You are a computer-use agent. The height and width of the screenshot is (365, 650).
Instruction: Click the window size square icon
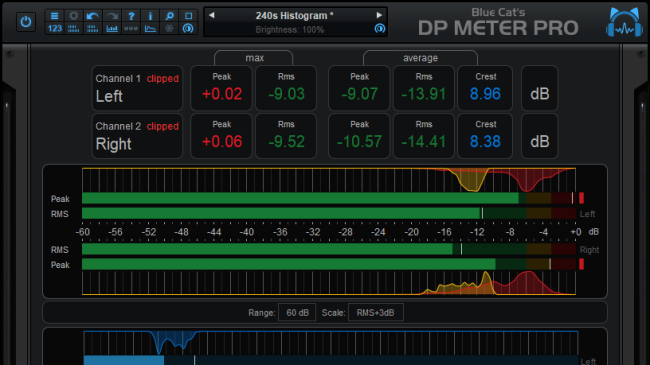coord(189,16)
